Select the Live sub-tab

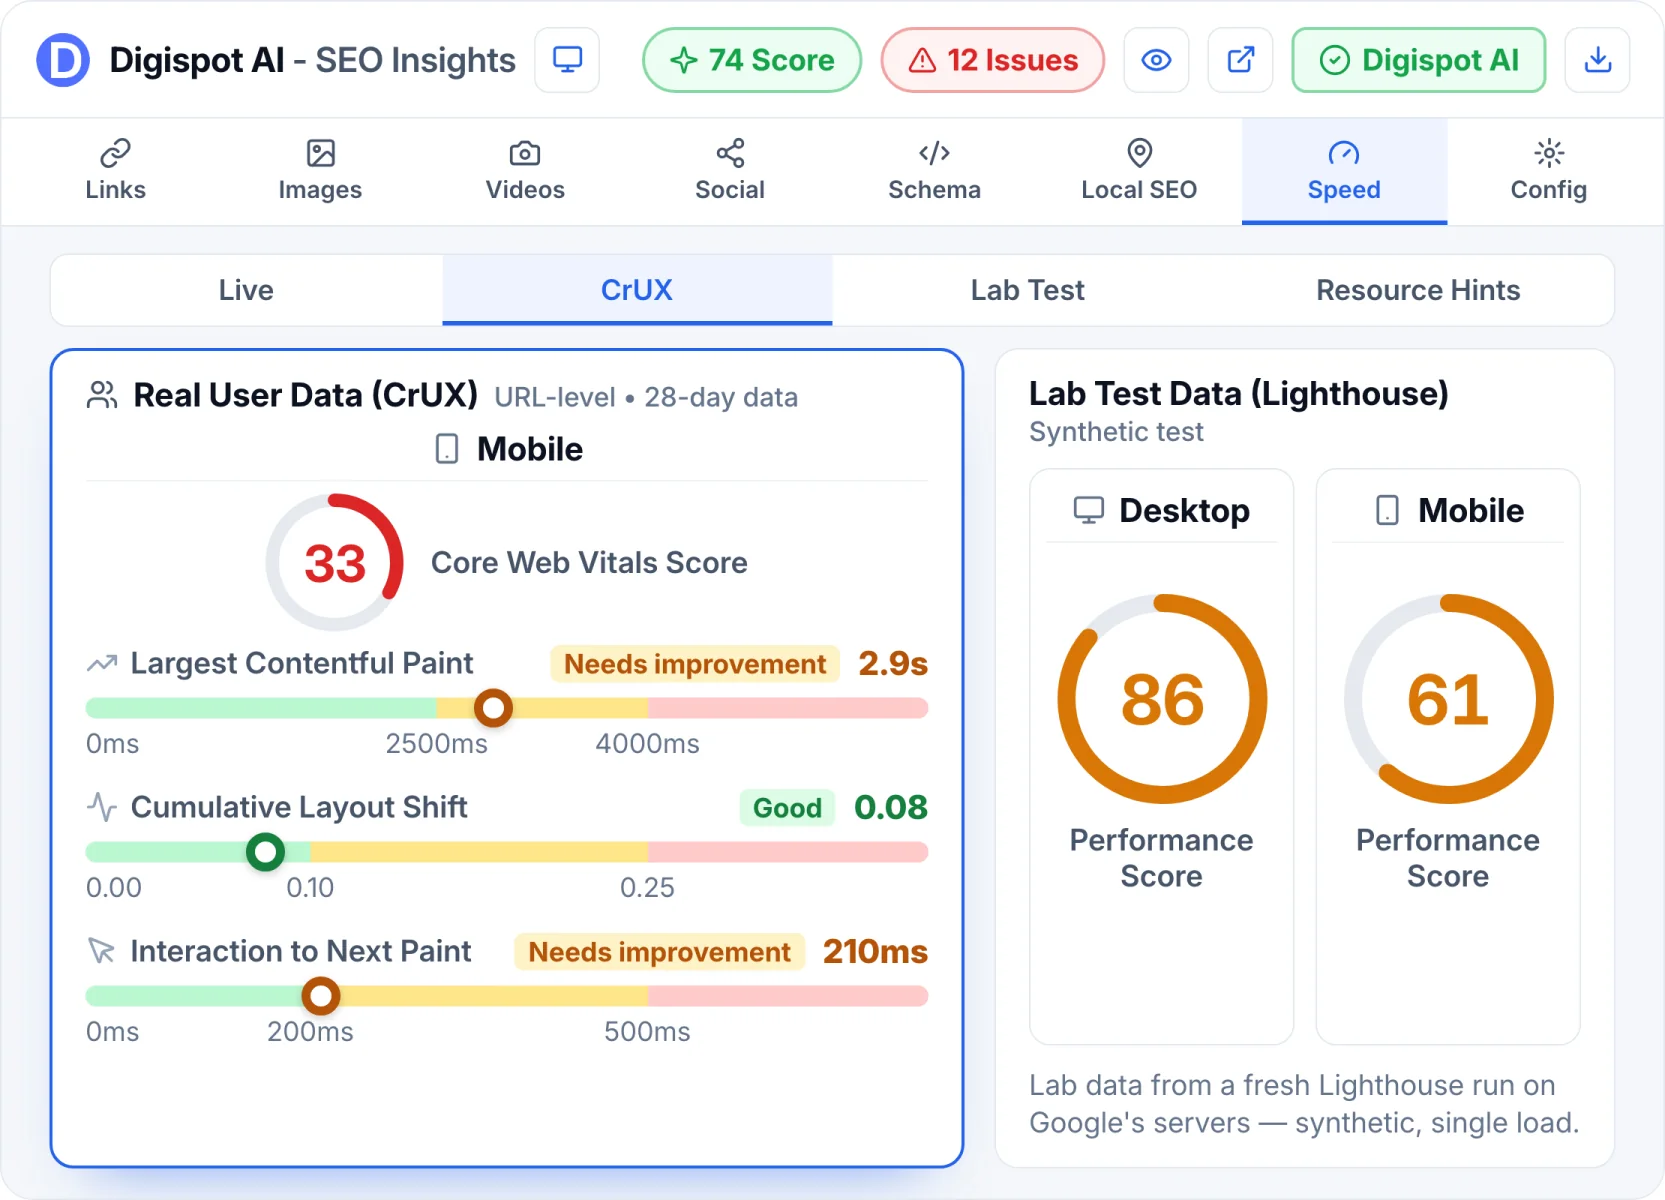coord(246,290)
